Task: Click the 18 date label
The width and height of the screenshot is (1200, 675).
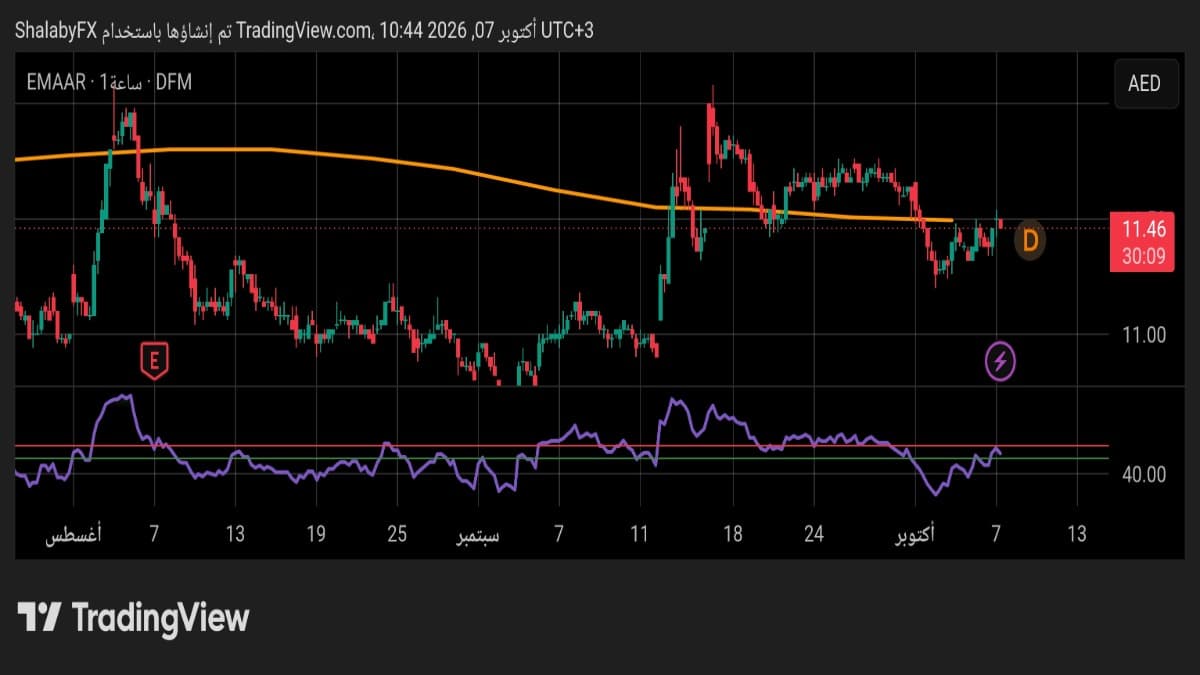Action: pos(734,535)
